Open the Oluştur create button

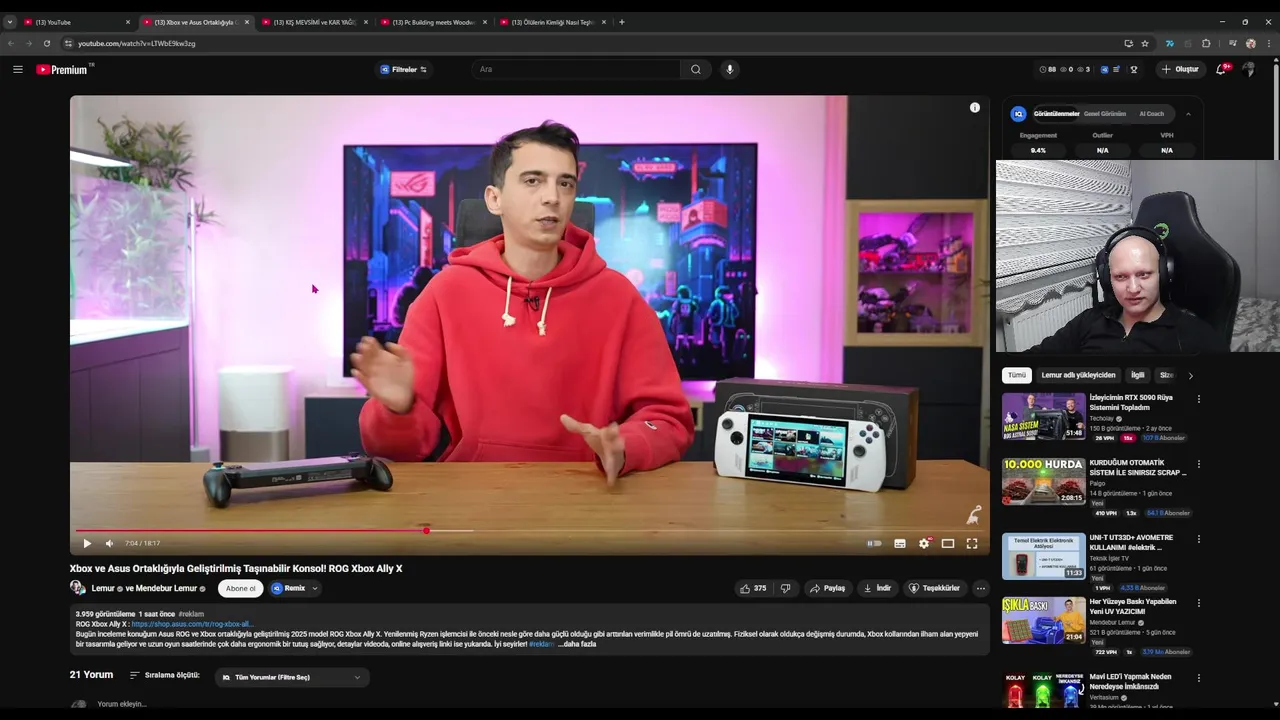click(1180, 69)
